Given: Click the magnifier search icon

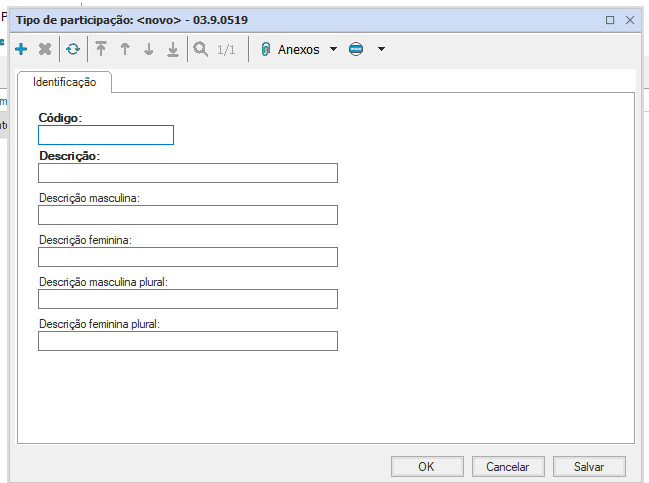Looking at the screenshot, I should point(201,49).
